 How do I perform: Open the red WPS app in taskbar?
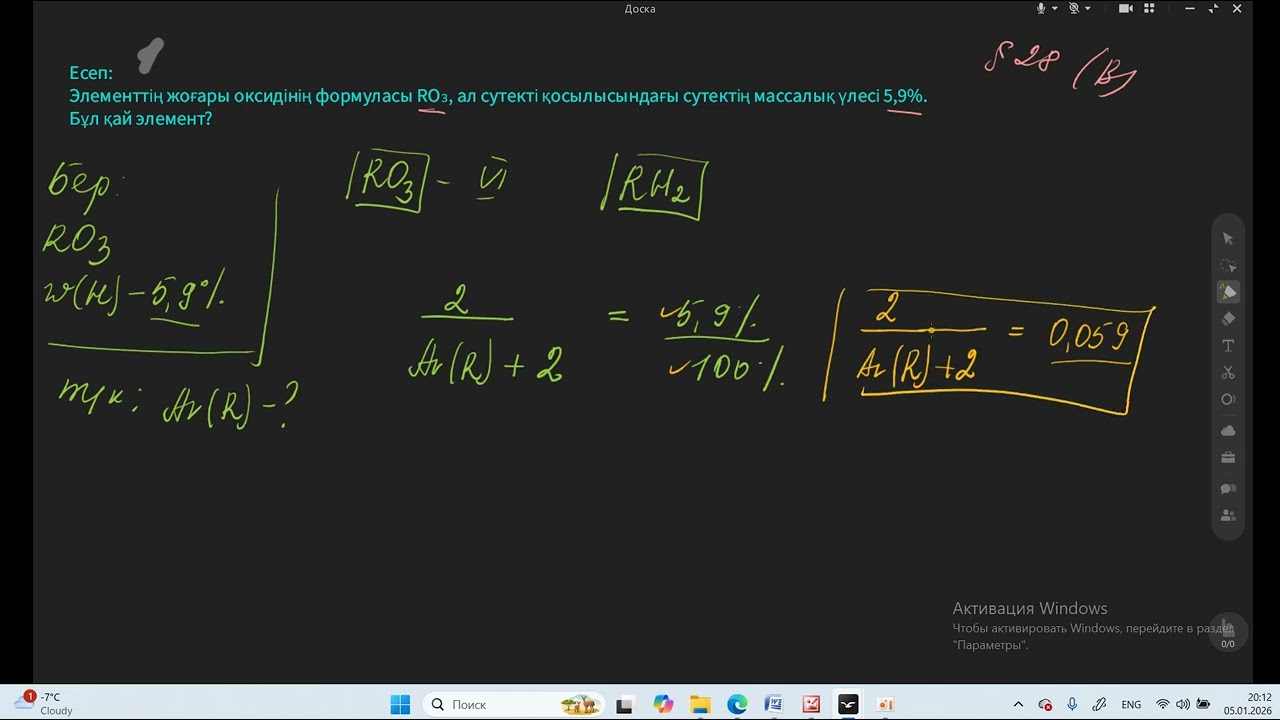click(811, 704)
